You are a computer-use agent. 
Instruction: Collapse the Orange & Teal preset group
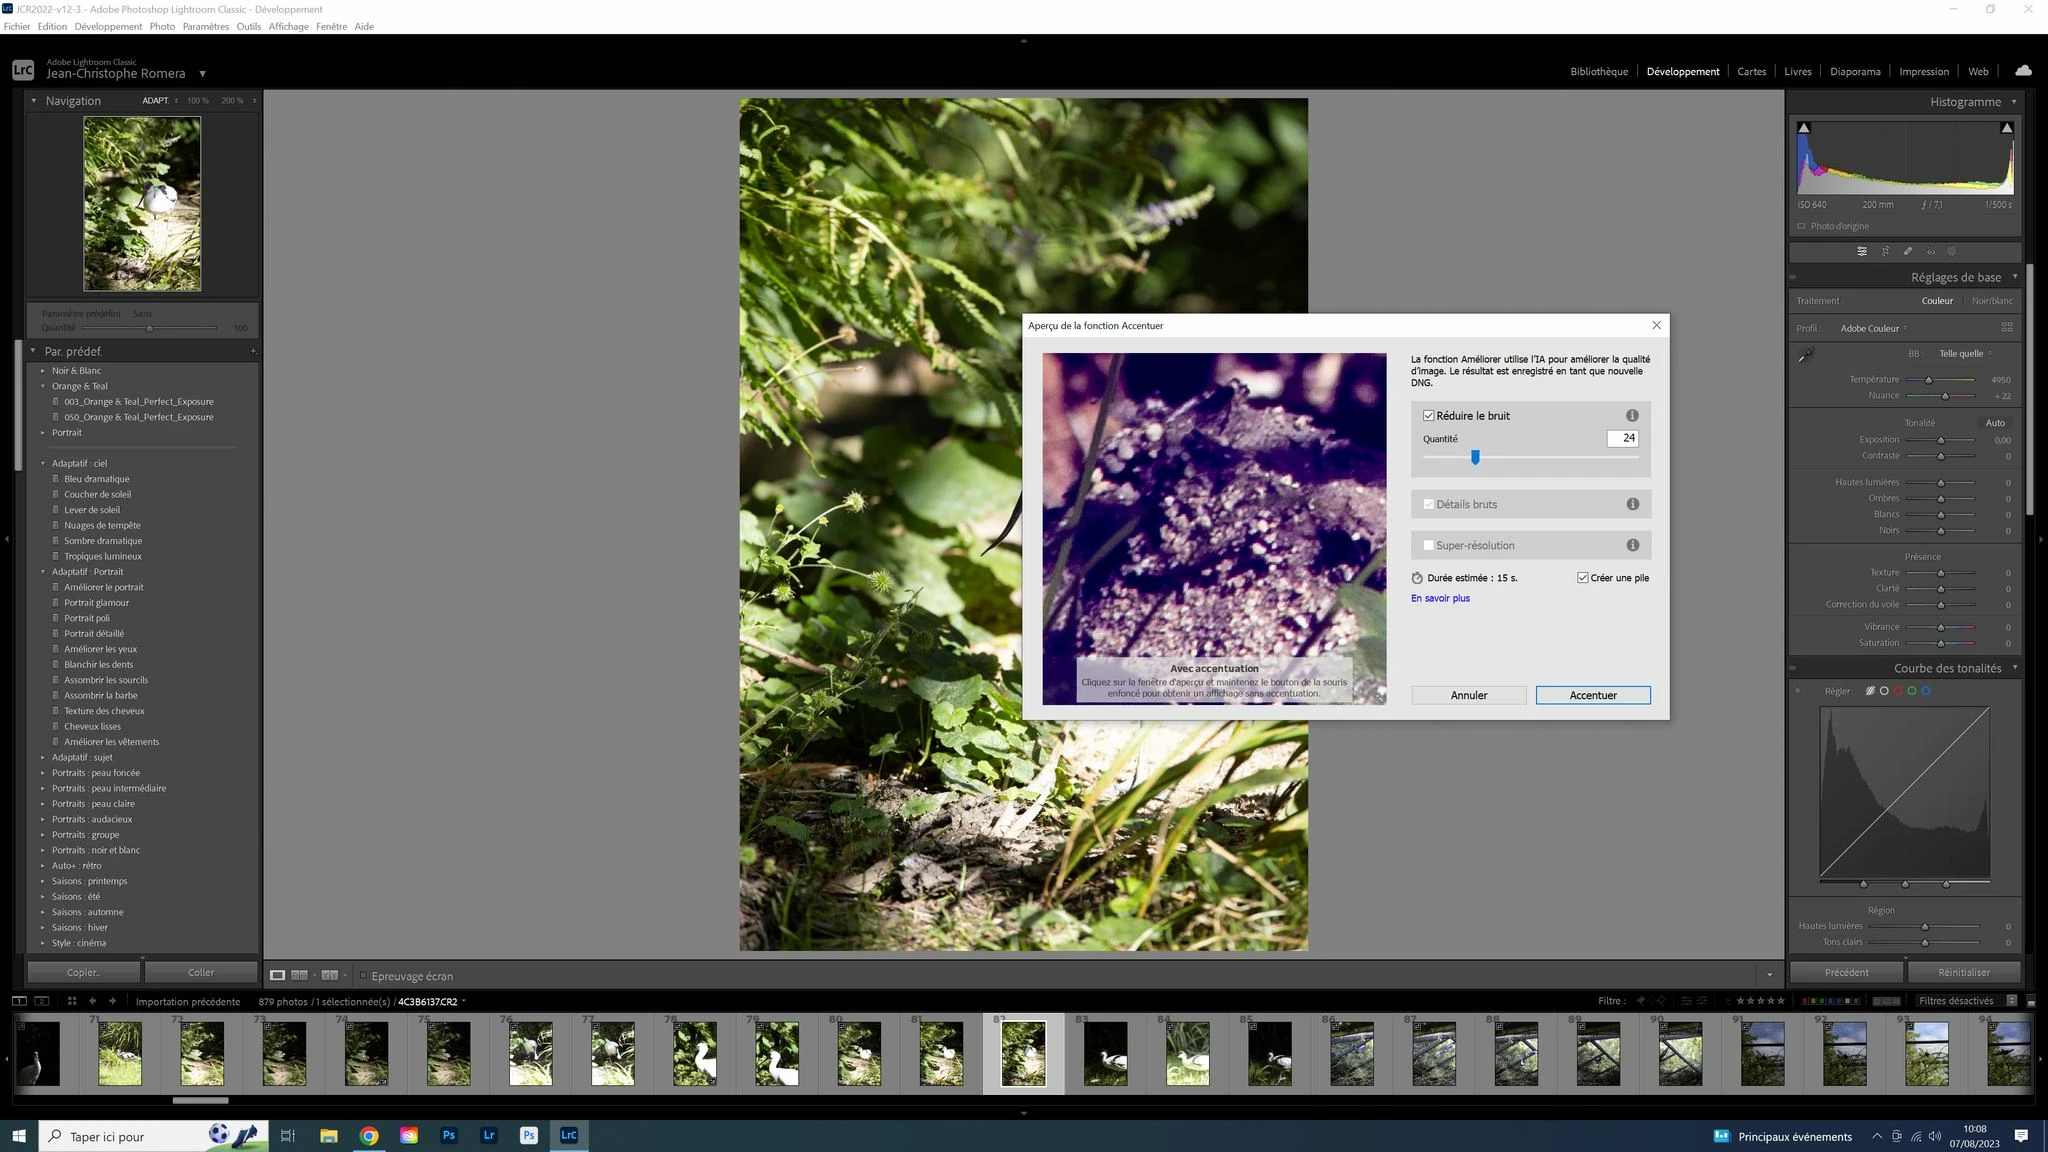pos(43,386)
